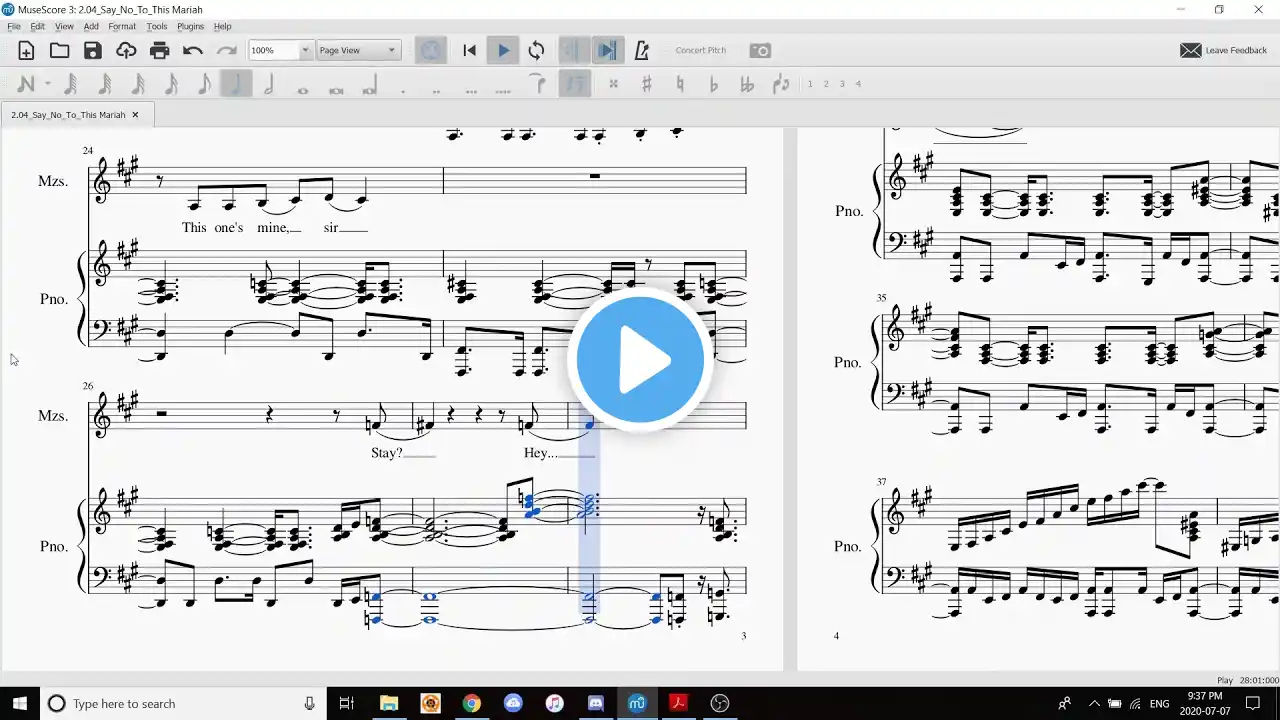
Task: Toggle note input mode
Action: [26, 84]
